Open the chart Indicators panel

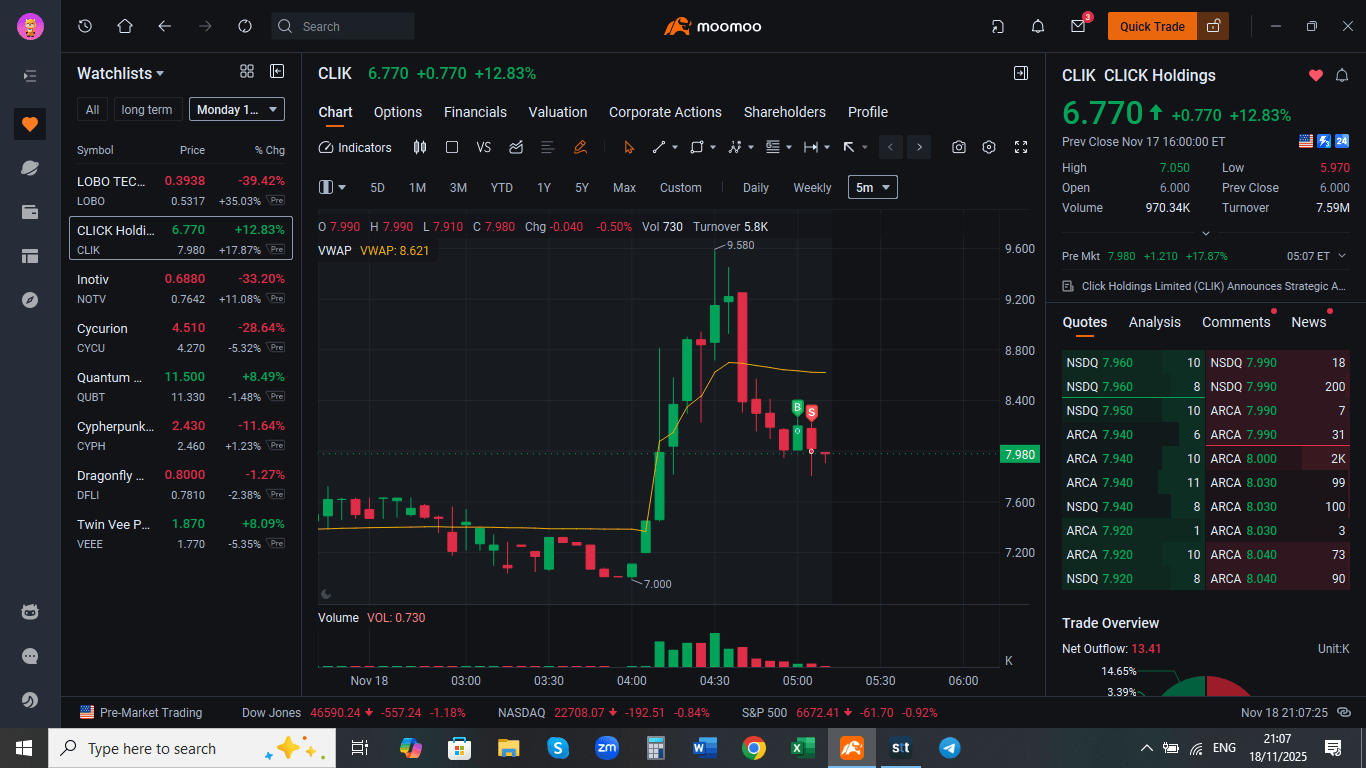click(x=355, y=147)
